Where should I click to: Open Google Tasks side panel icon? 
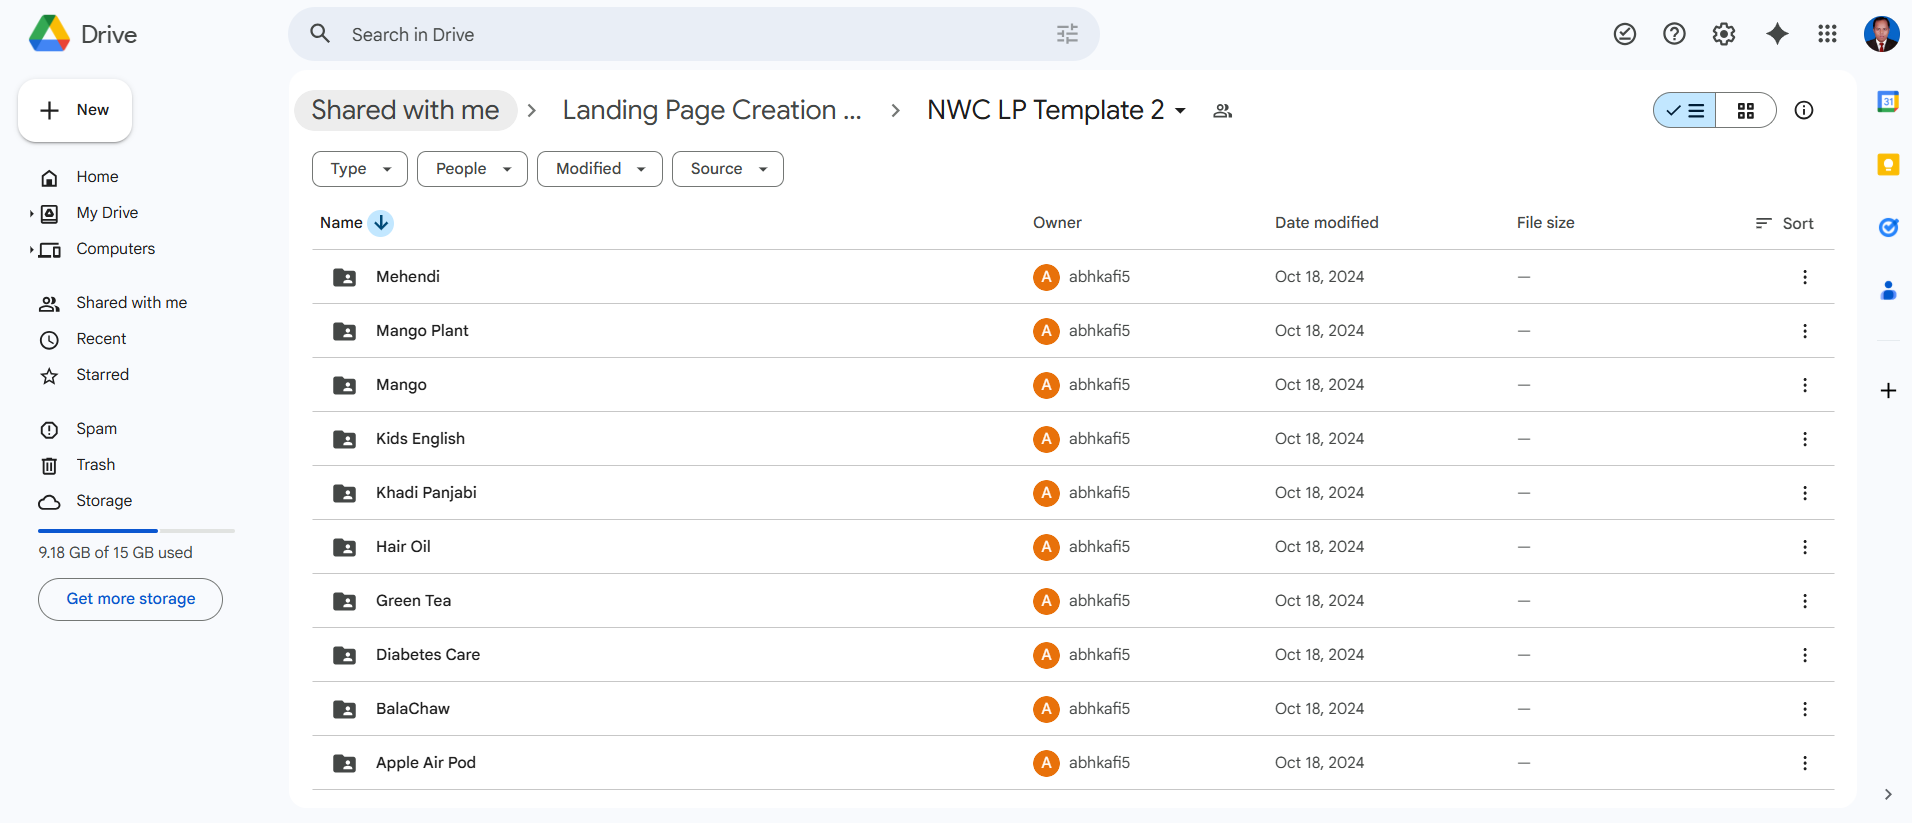point(1888,228)
